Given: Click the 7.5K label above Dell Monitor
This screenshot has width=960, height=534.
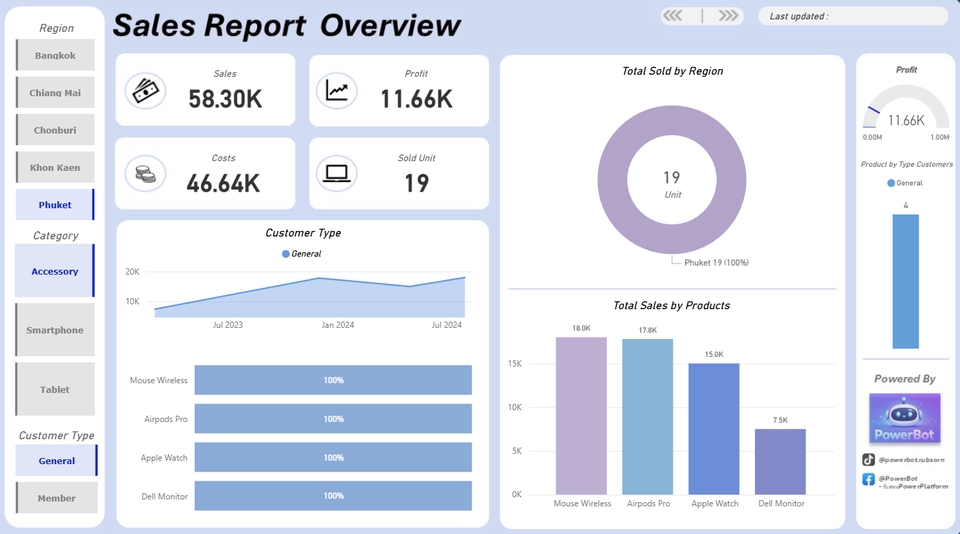Looking at the screenshot, I should pos(780,420).
